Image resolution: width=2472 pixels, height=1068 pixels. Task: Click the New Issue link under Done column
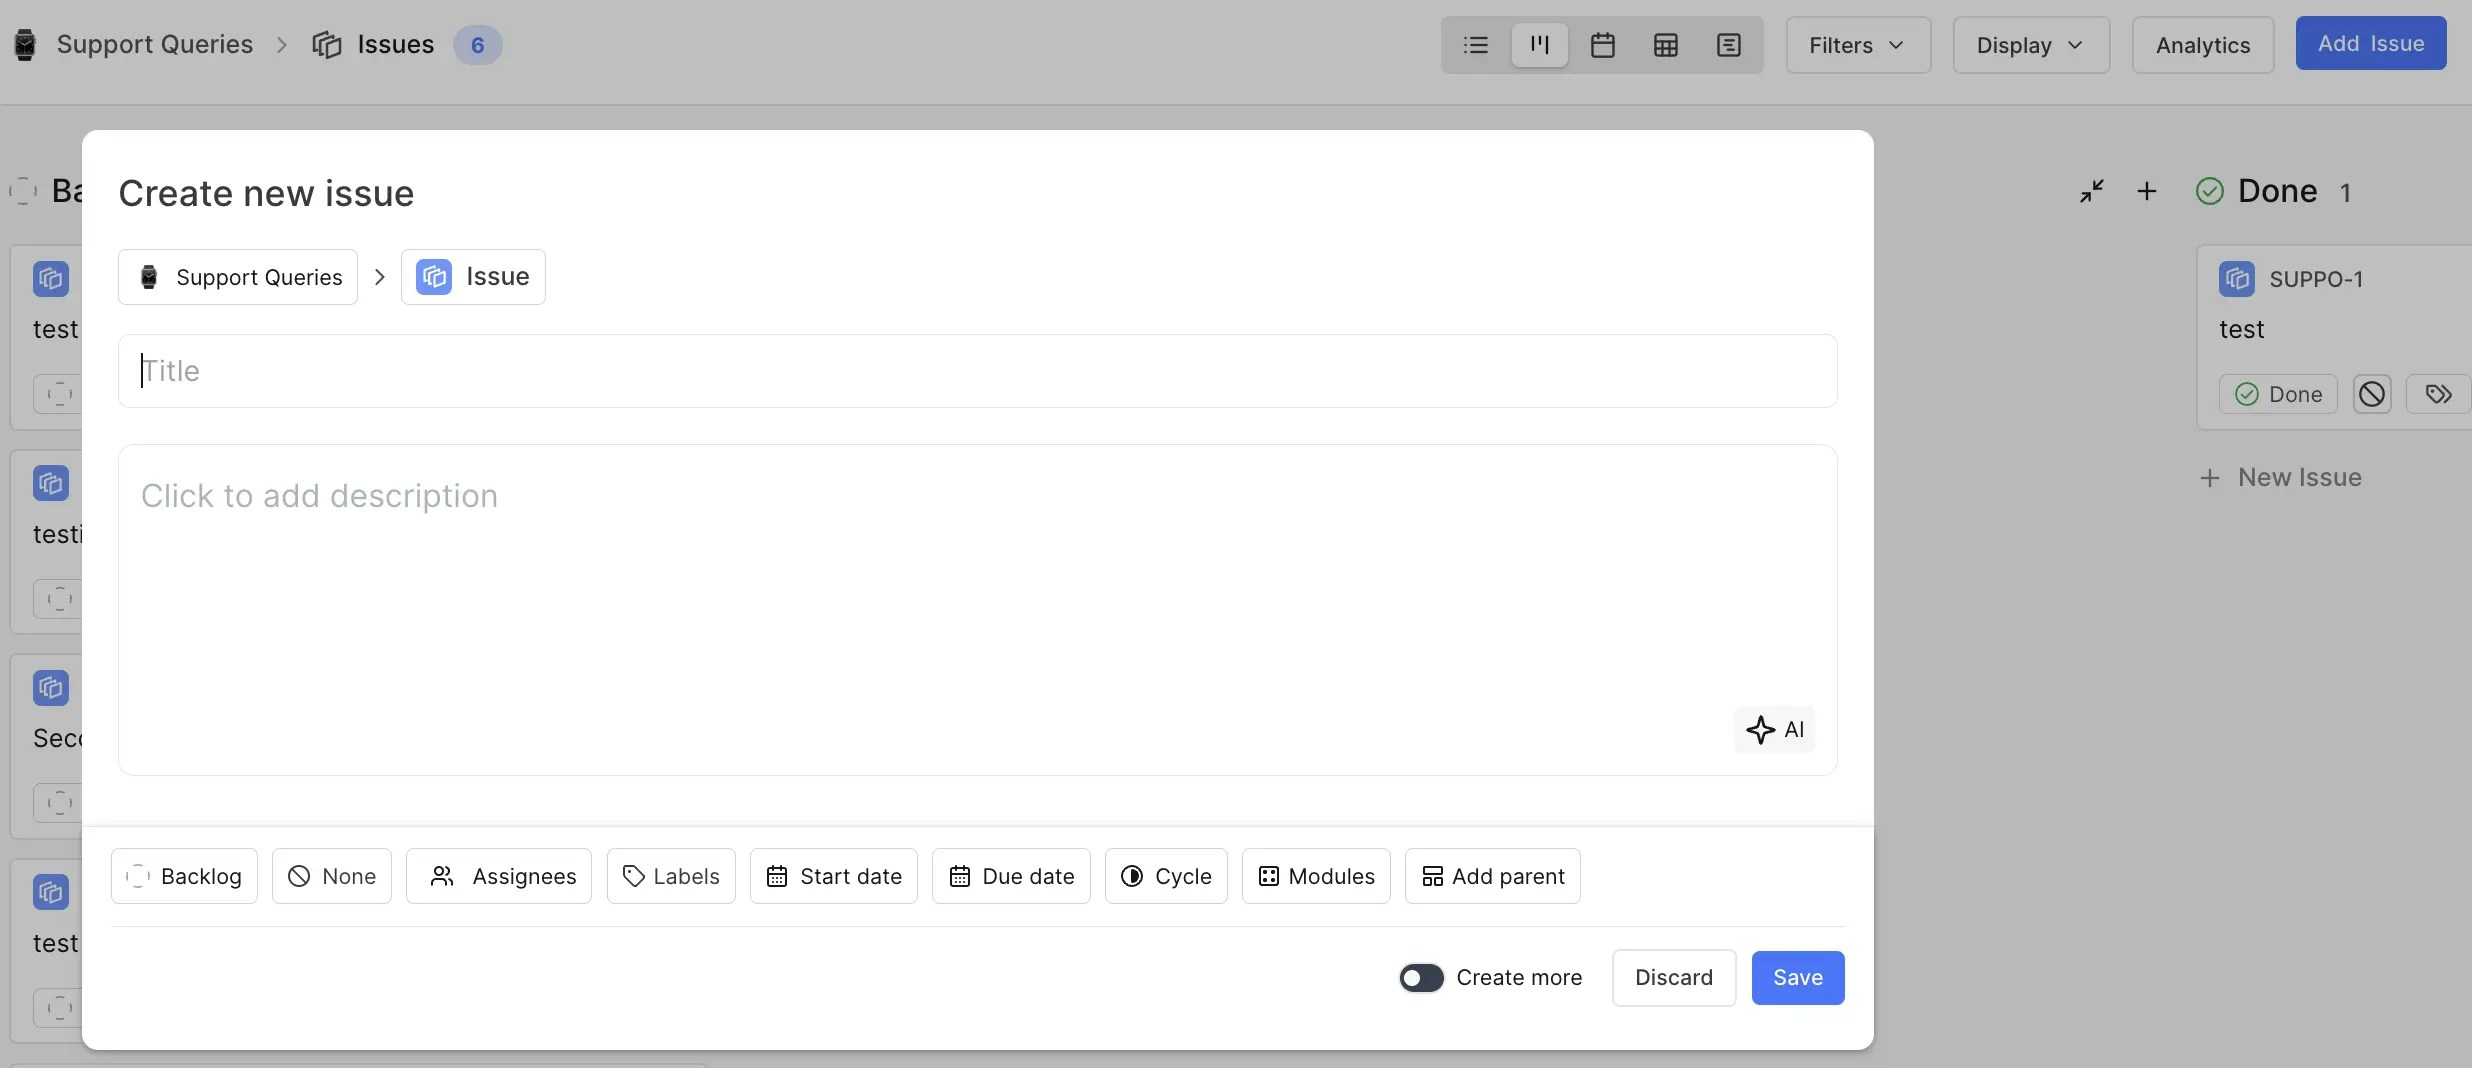tap(2281, 478)
